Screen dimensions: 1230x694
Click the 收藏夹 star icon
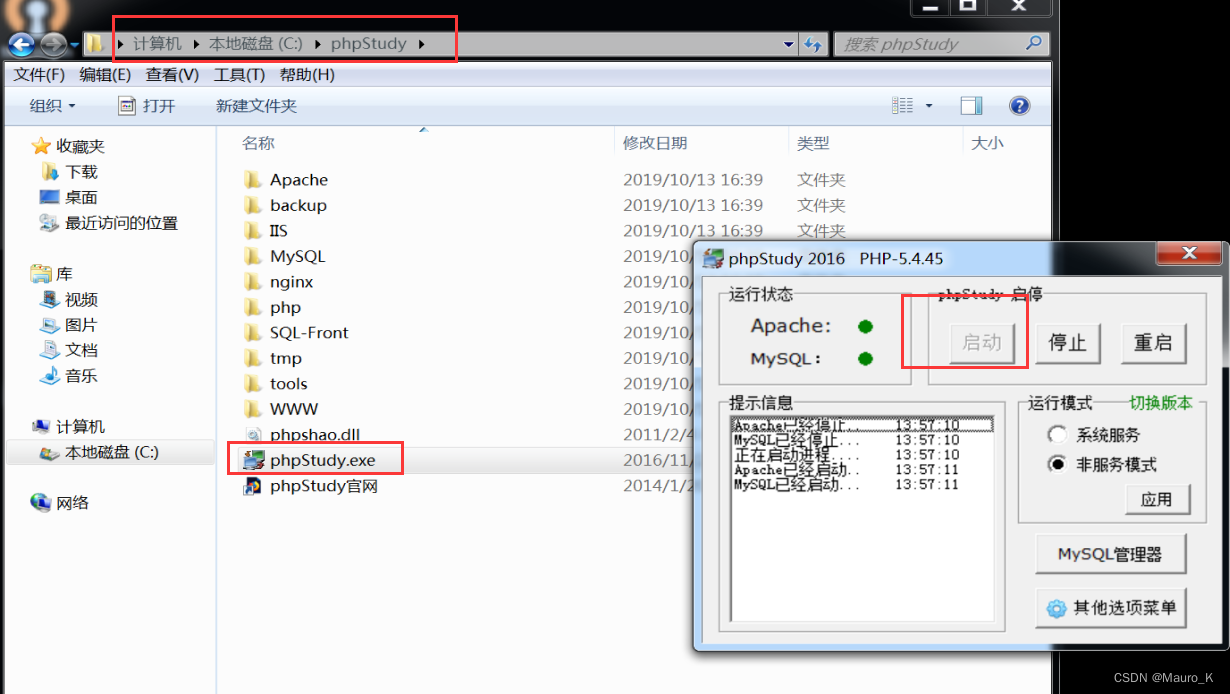point(41,147)
